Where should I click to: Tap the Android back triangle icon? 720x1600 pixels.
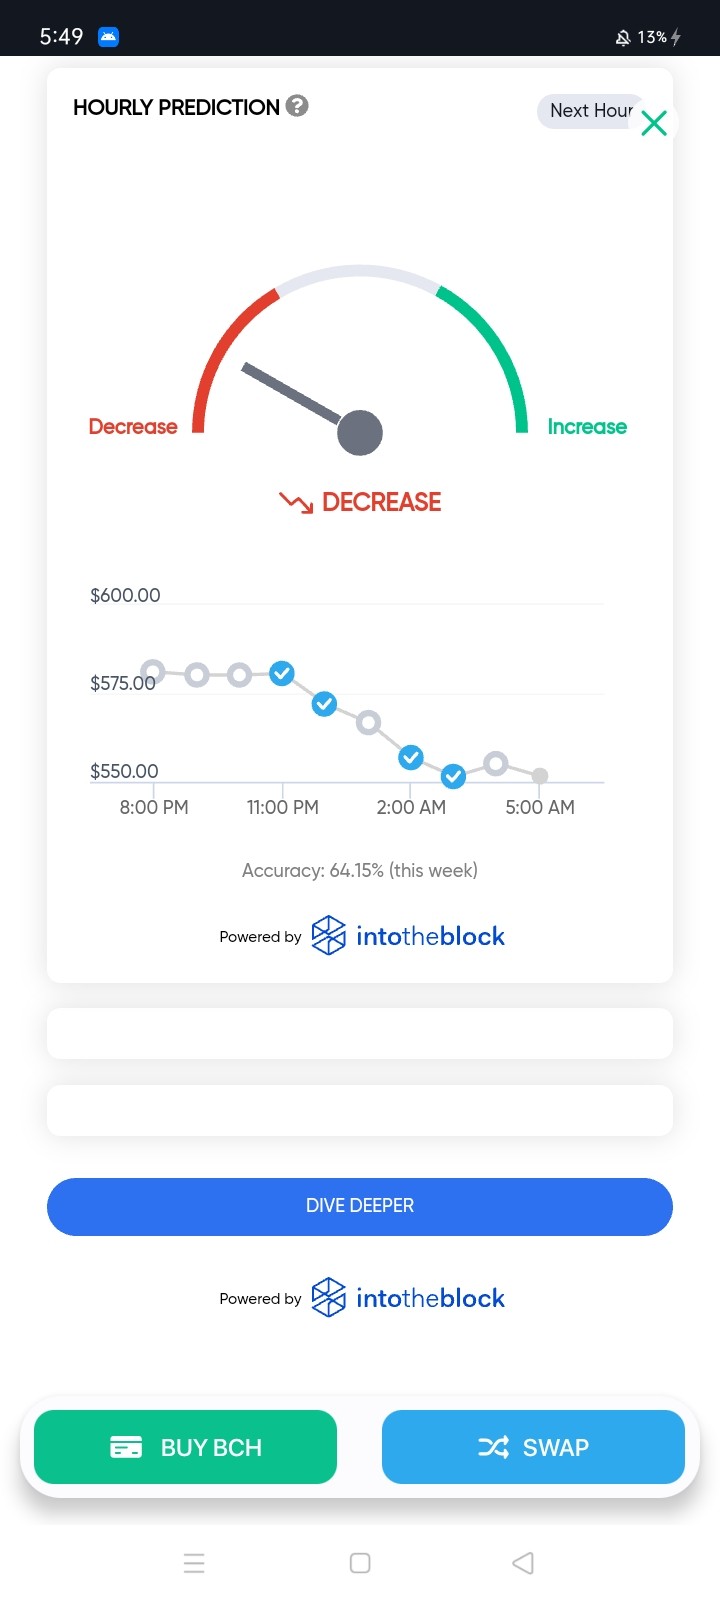[523, 1563]
